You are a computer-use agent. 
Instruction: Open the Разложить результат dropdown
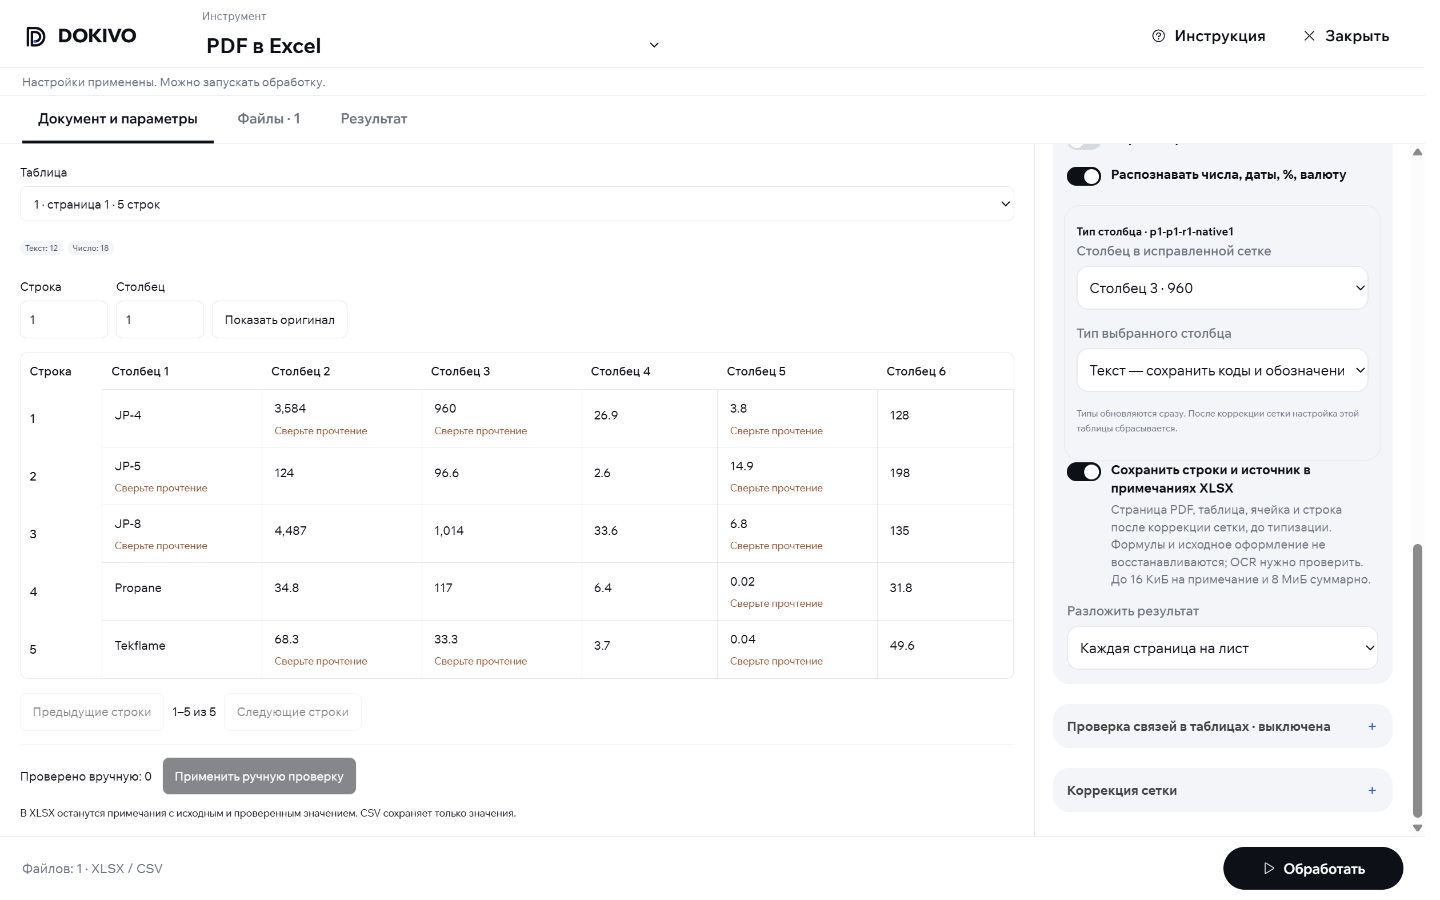click(x=1222, y=648)
